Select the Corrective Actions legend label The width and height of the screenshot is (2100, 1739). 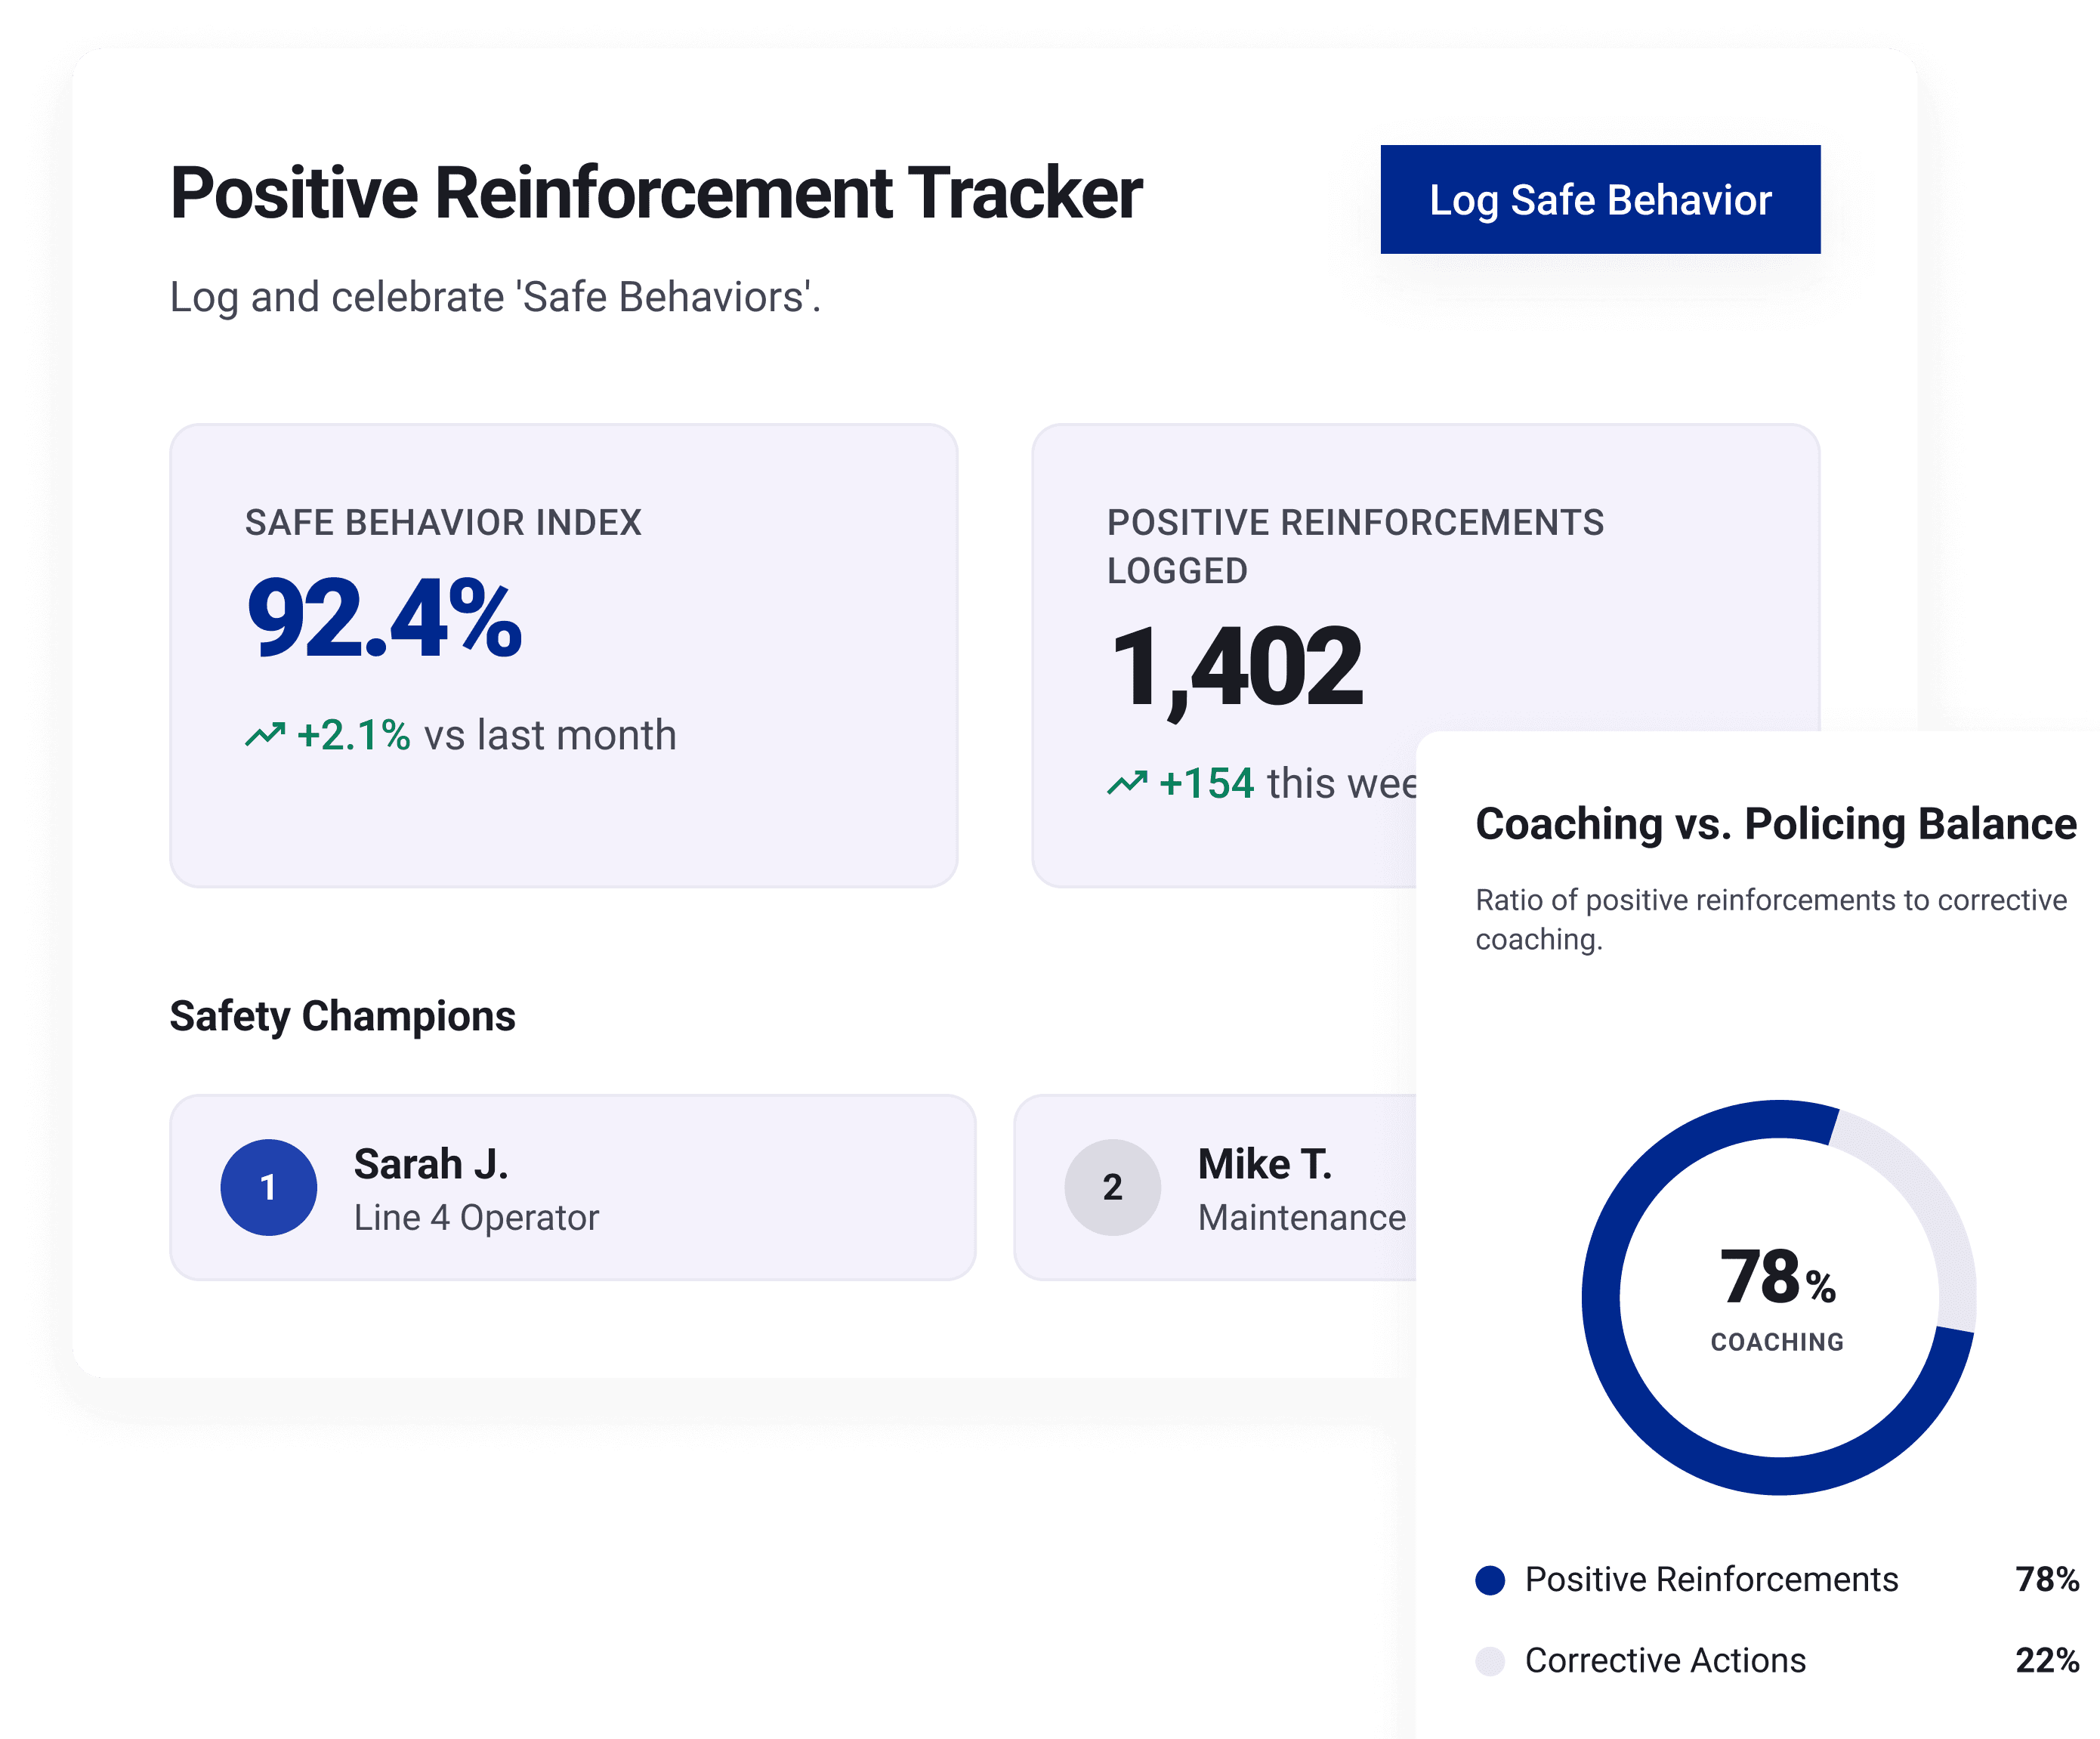(x=1665, y=1661)
